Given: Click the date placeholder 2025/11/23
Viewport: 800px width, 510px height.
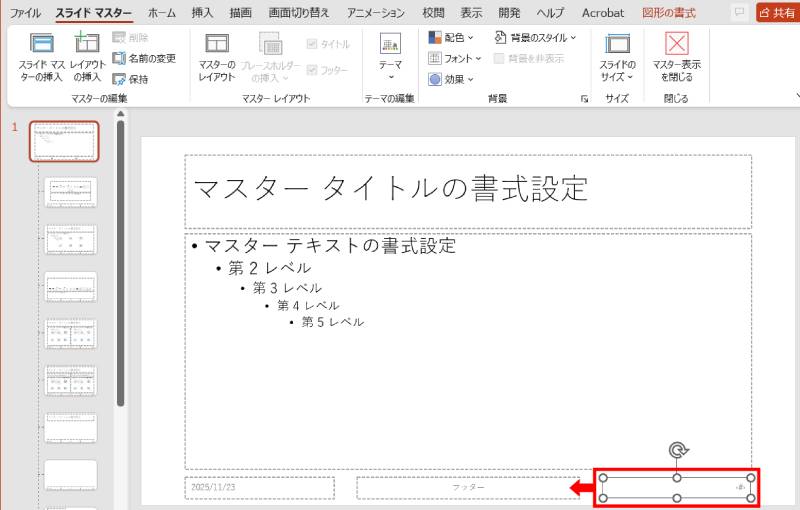Looking at the screenshot, I should point(260,488).
